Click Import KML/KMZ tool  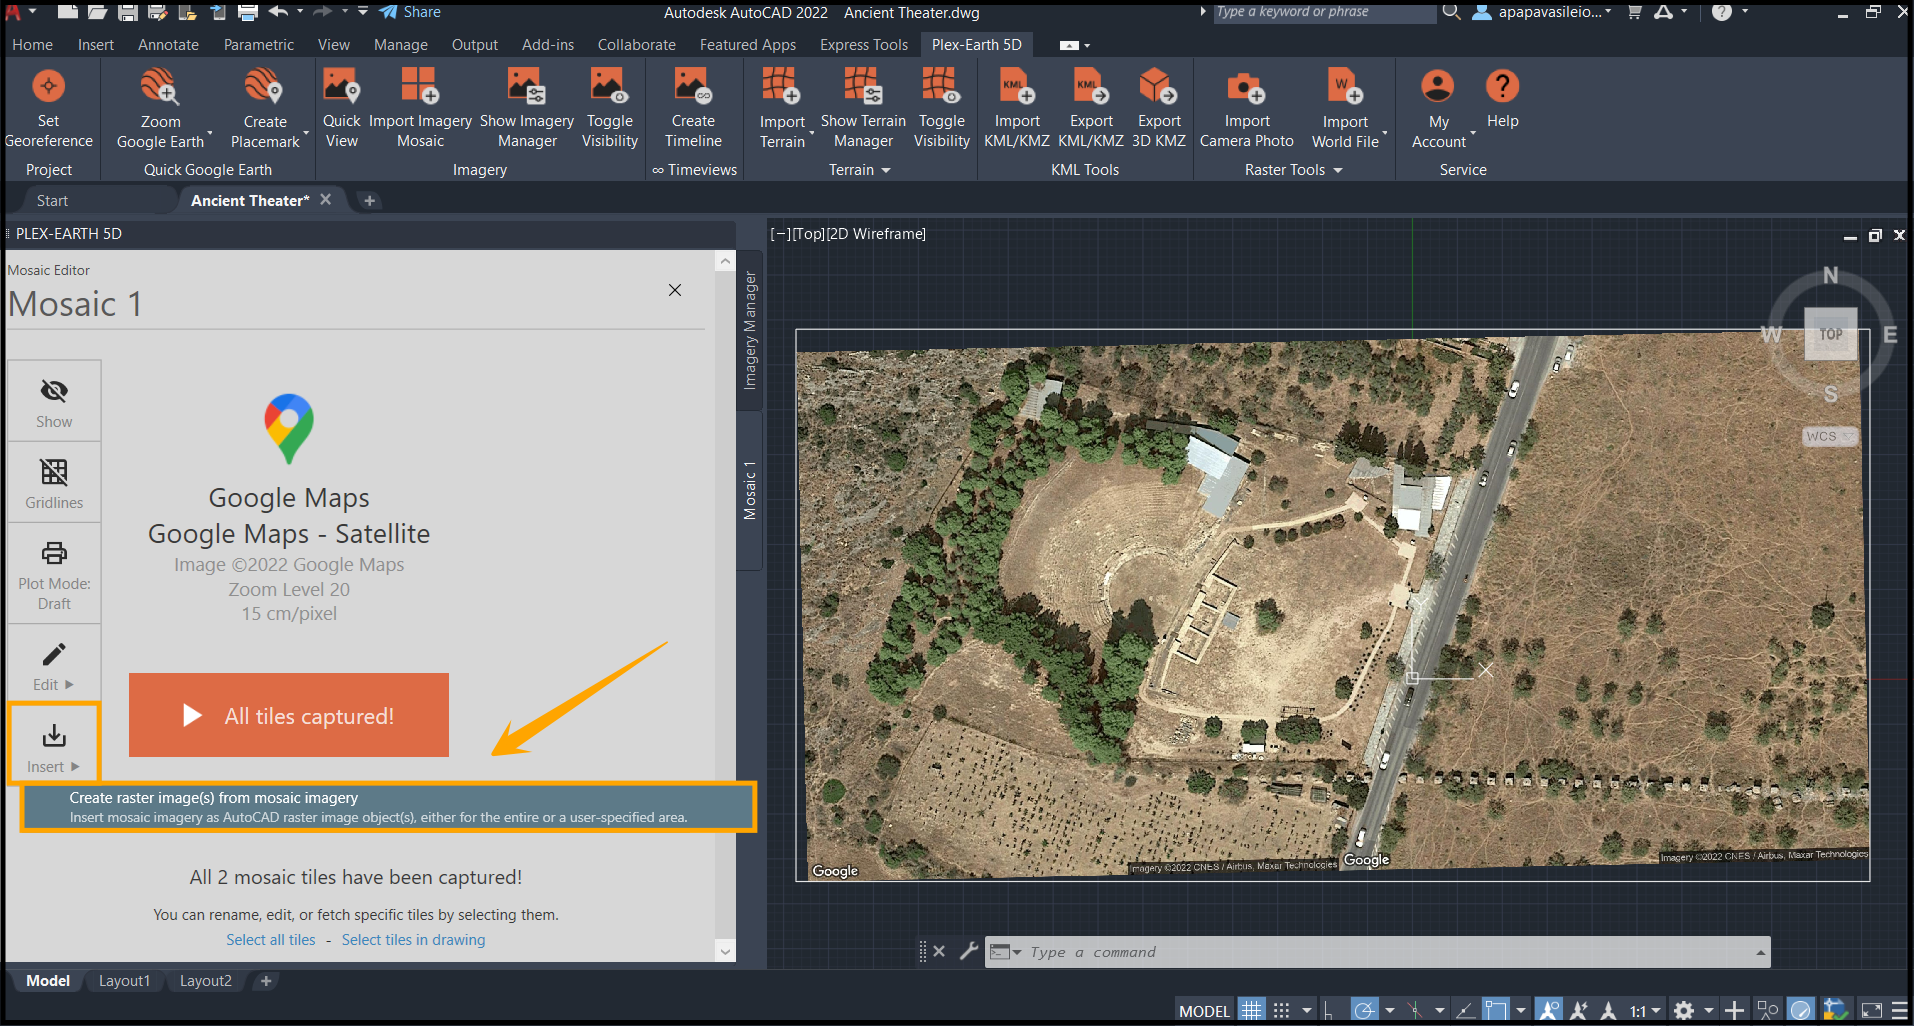[1017, 108]
